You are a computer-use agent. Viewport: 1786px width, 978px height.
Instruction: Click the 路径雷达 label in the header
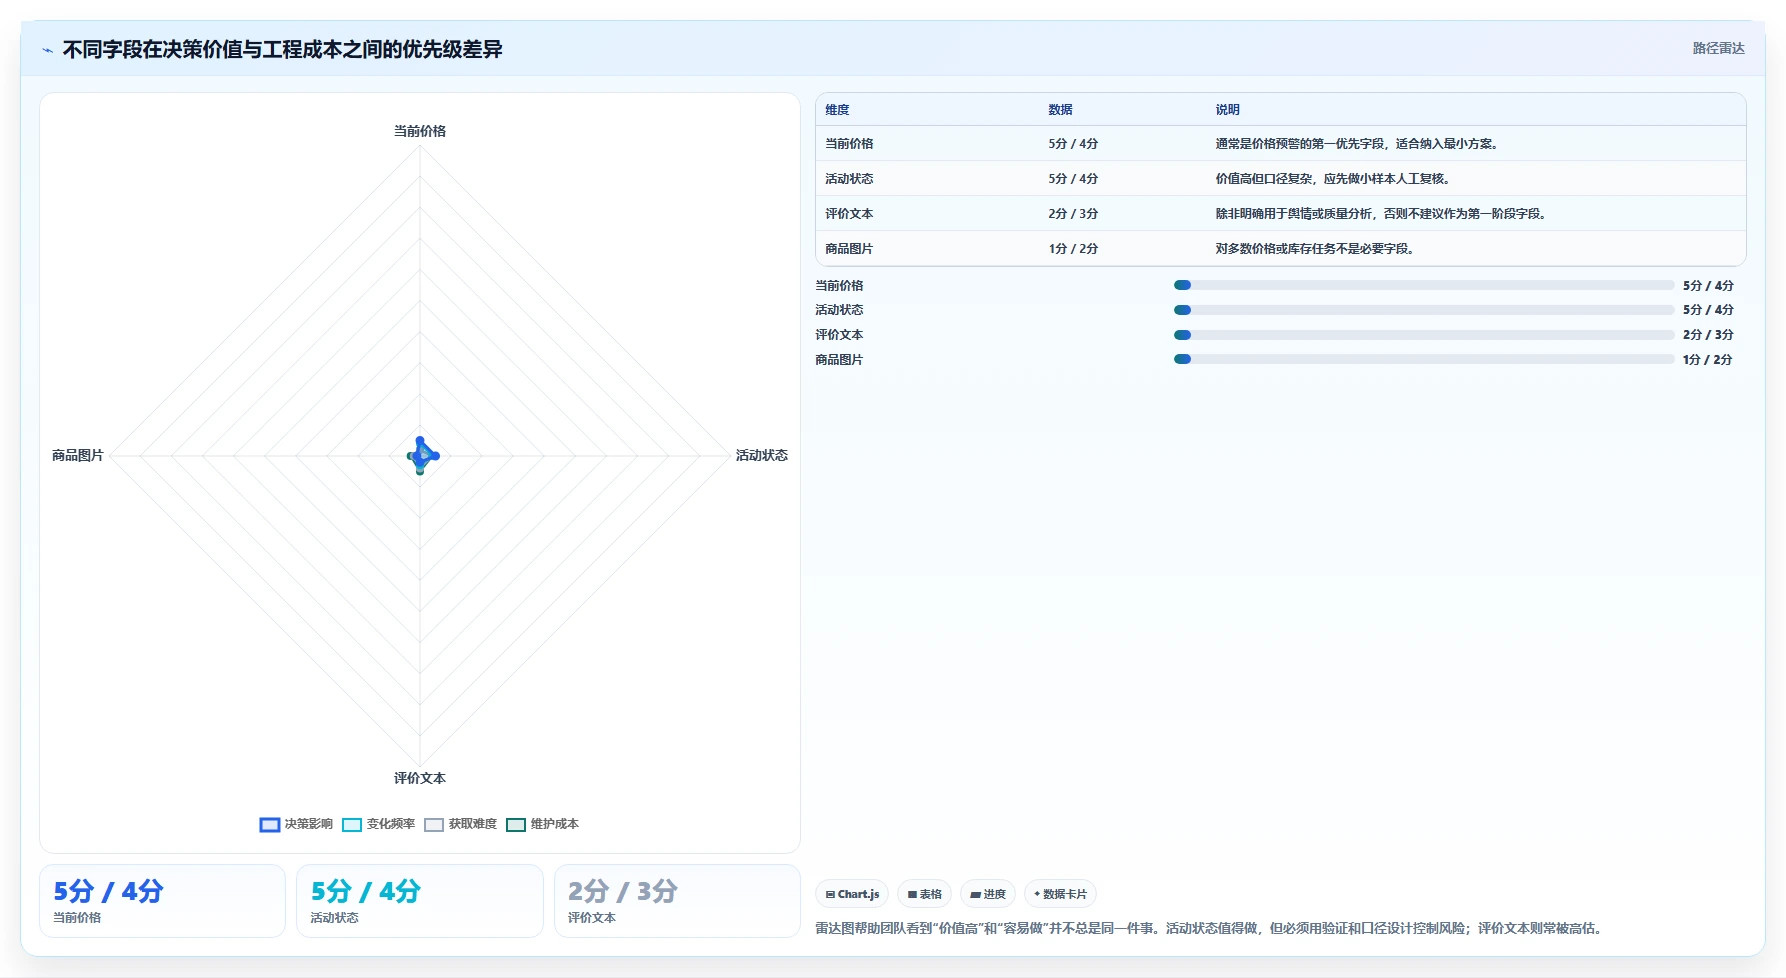tap(1718, 48)
